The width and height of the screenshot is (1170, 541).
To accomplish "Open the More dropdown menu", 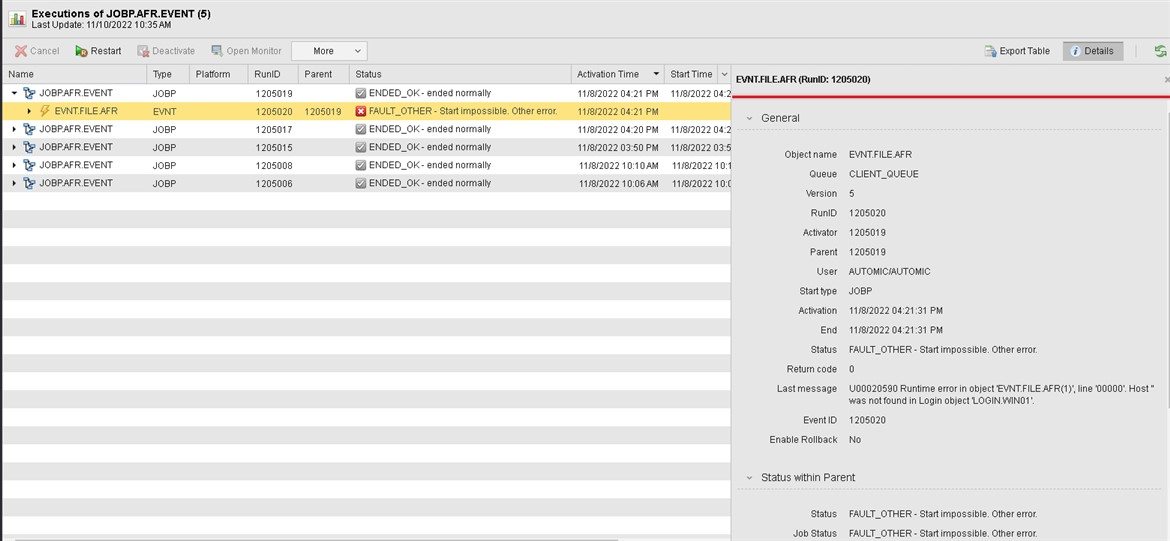I will 329,51.
